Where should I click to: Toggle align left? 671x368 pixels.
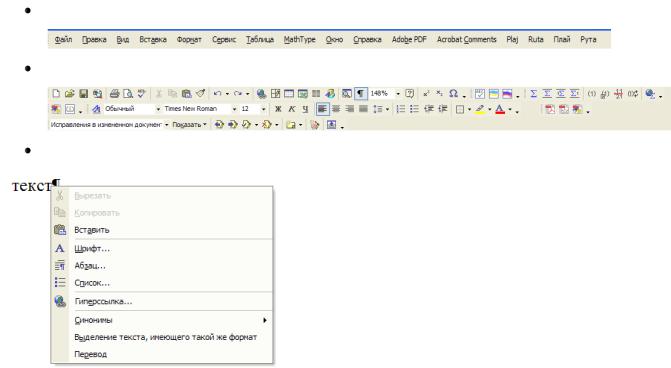[x=322, y=109]
